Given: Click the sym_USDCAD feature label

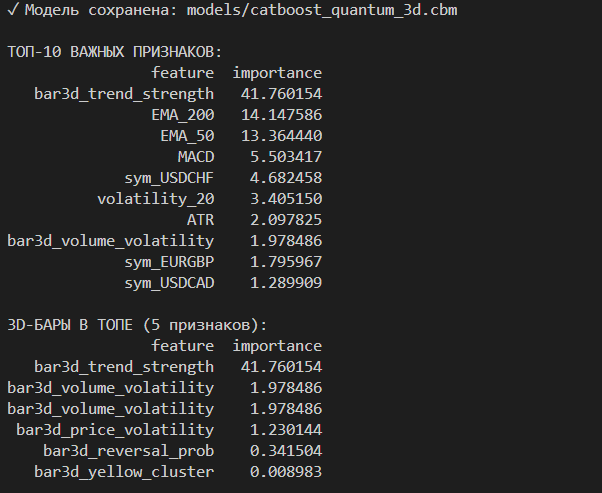Looking at the screenshot, I should click(x=169, y=283).
